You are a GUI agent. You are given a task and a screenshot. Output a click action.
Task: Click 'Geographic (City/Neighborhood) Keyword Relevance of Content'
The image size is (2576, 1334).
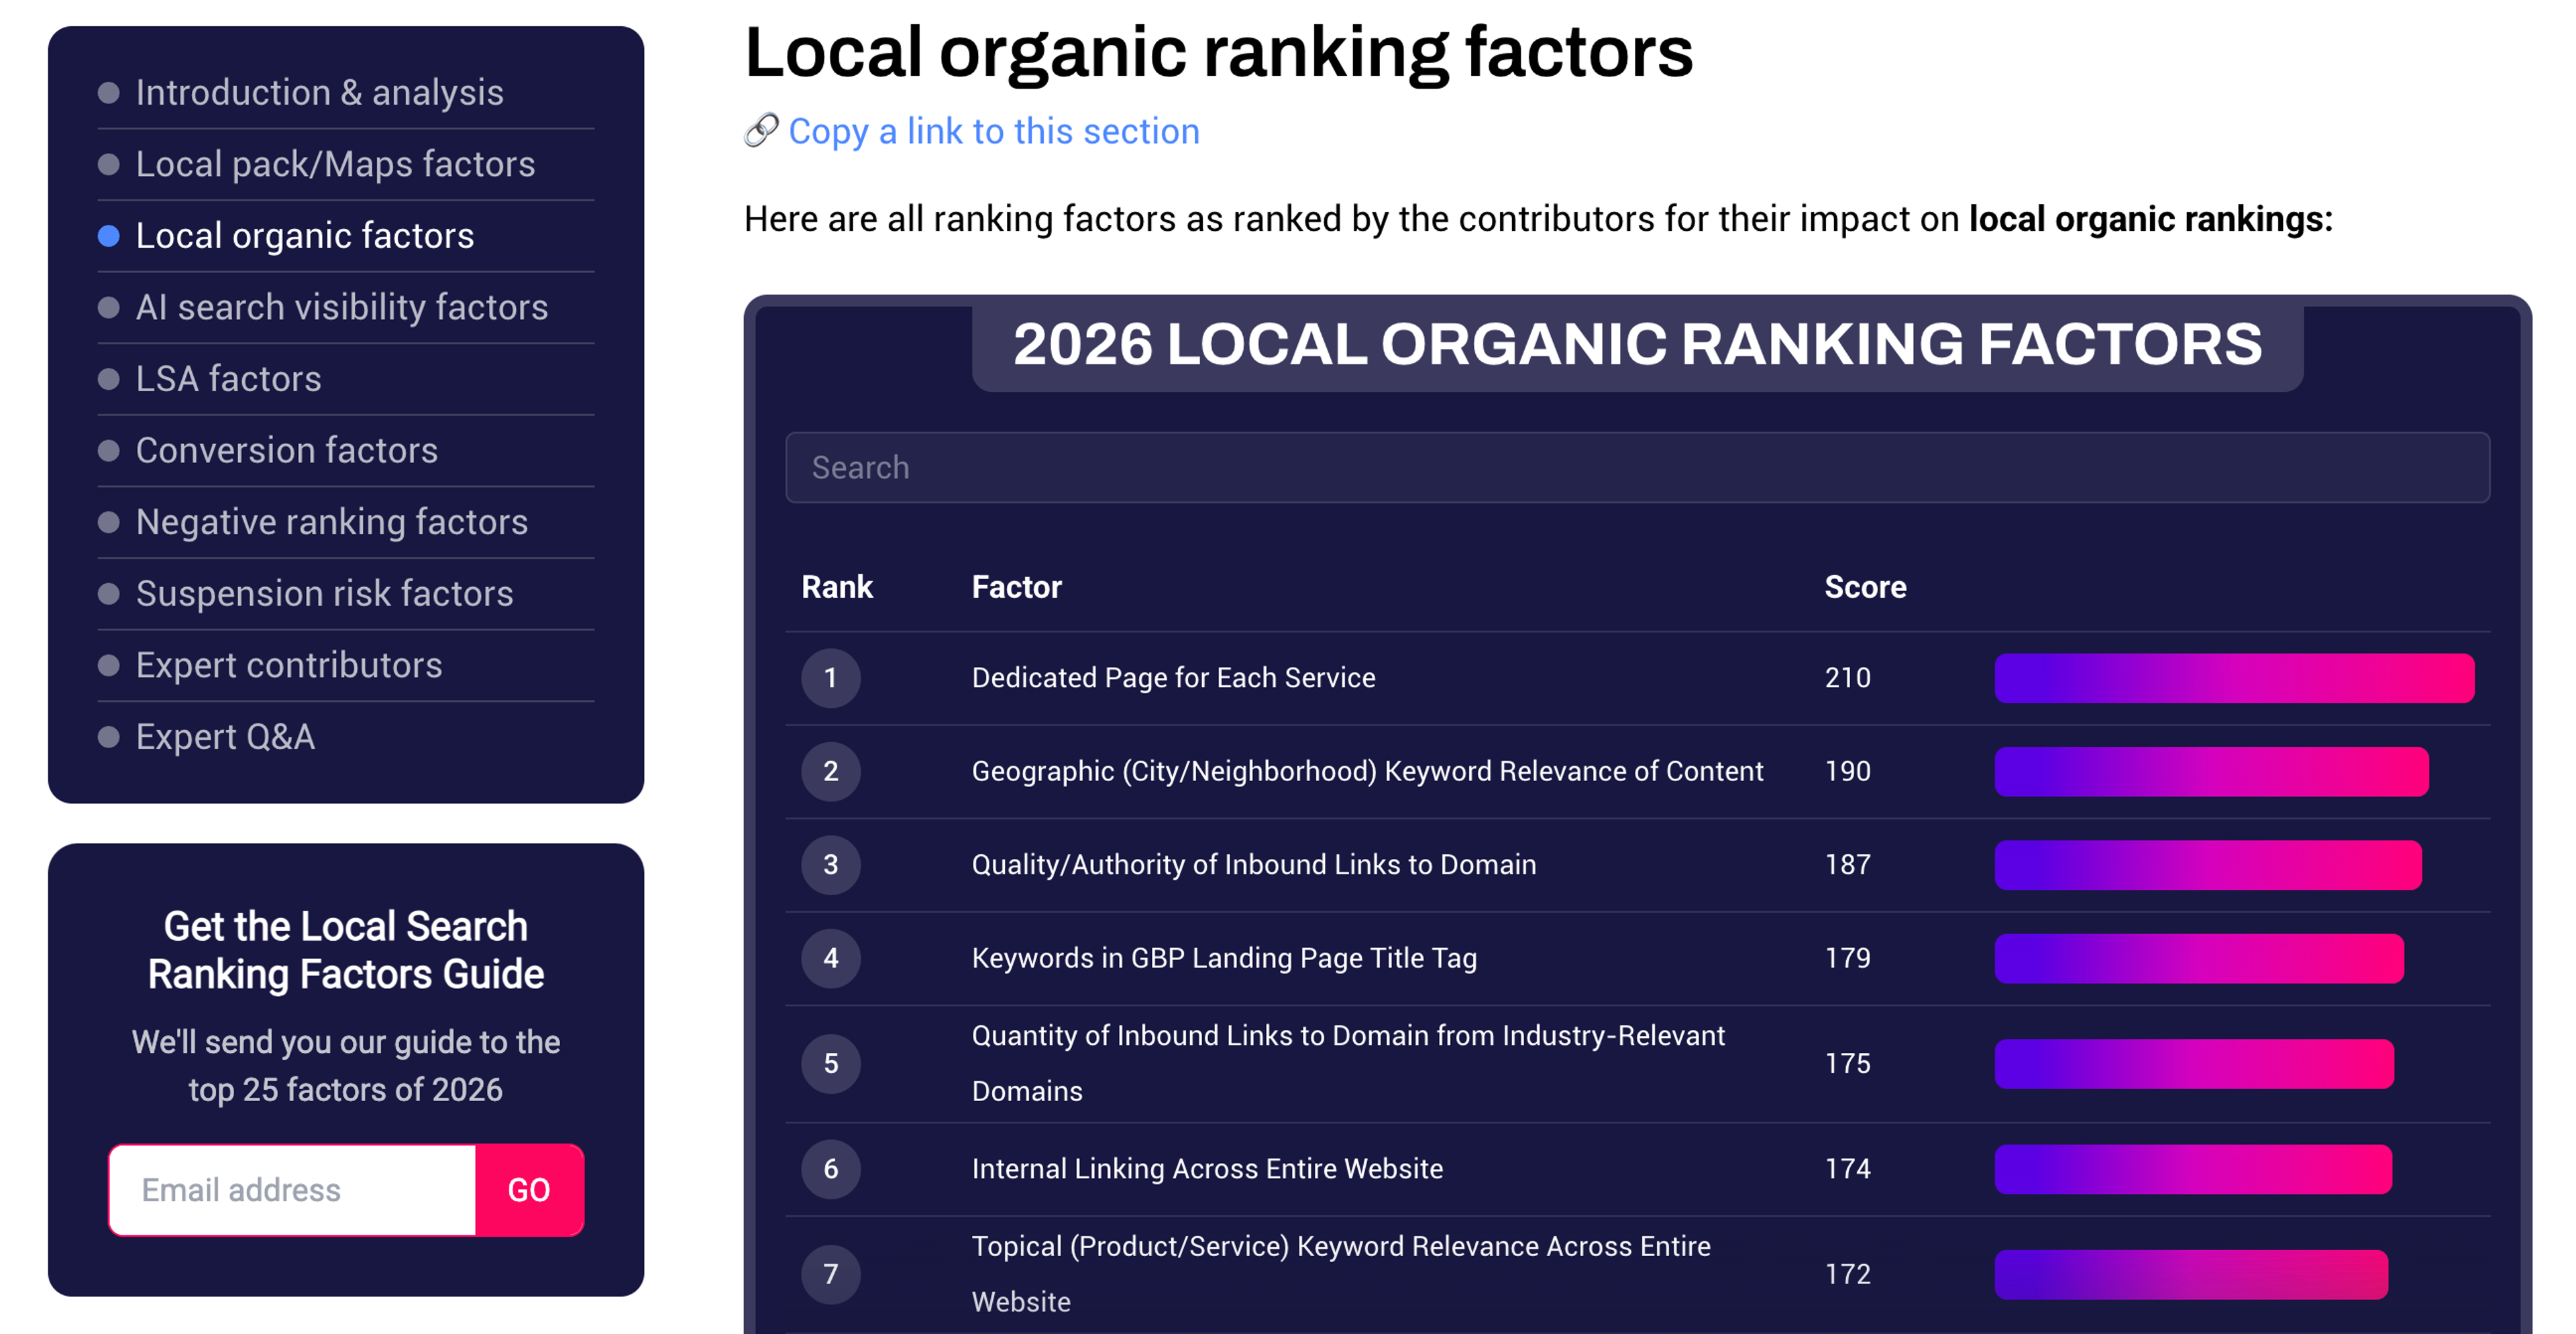click(x=1367, y=771)
